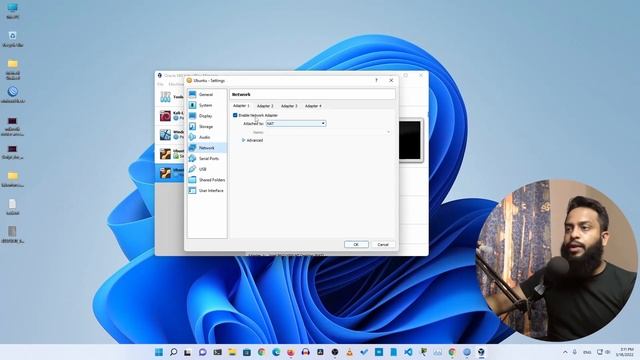Toggle Enable Network Adapter checkbox
The image size is (640, 360).
[235, 115]
